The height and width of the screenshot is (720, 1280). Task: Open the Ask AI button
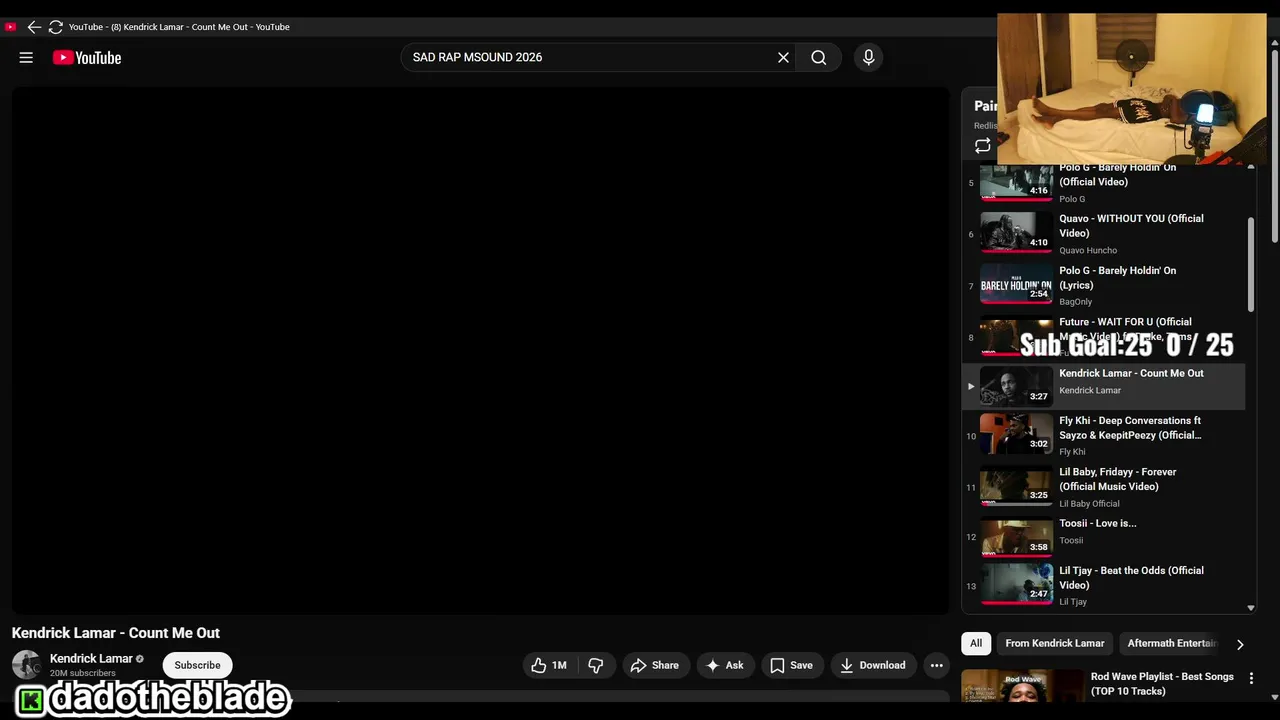(725, 665)
